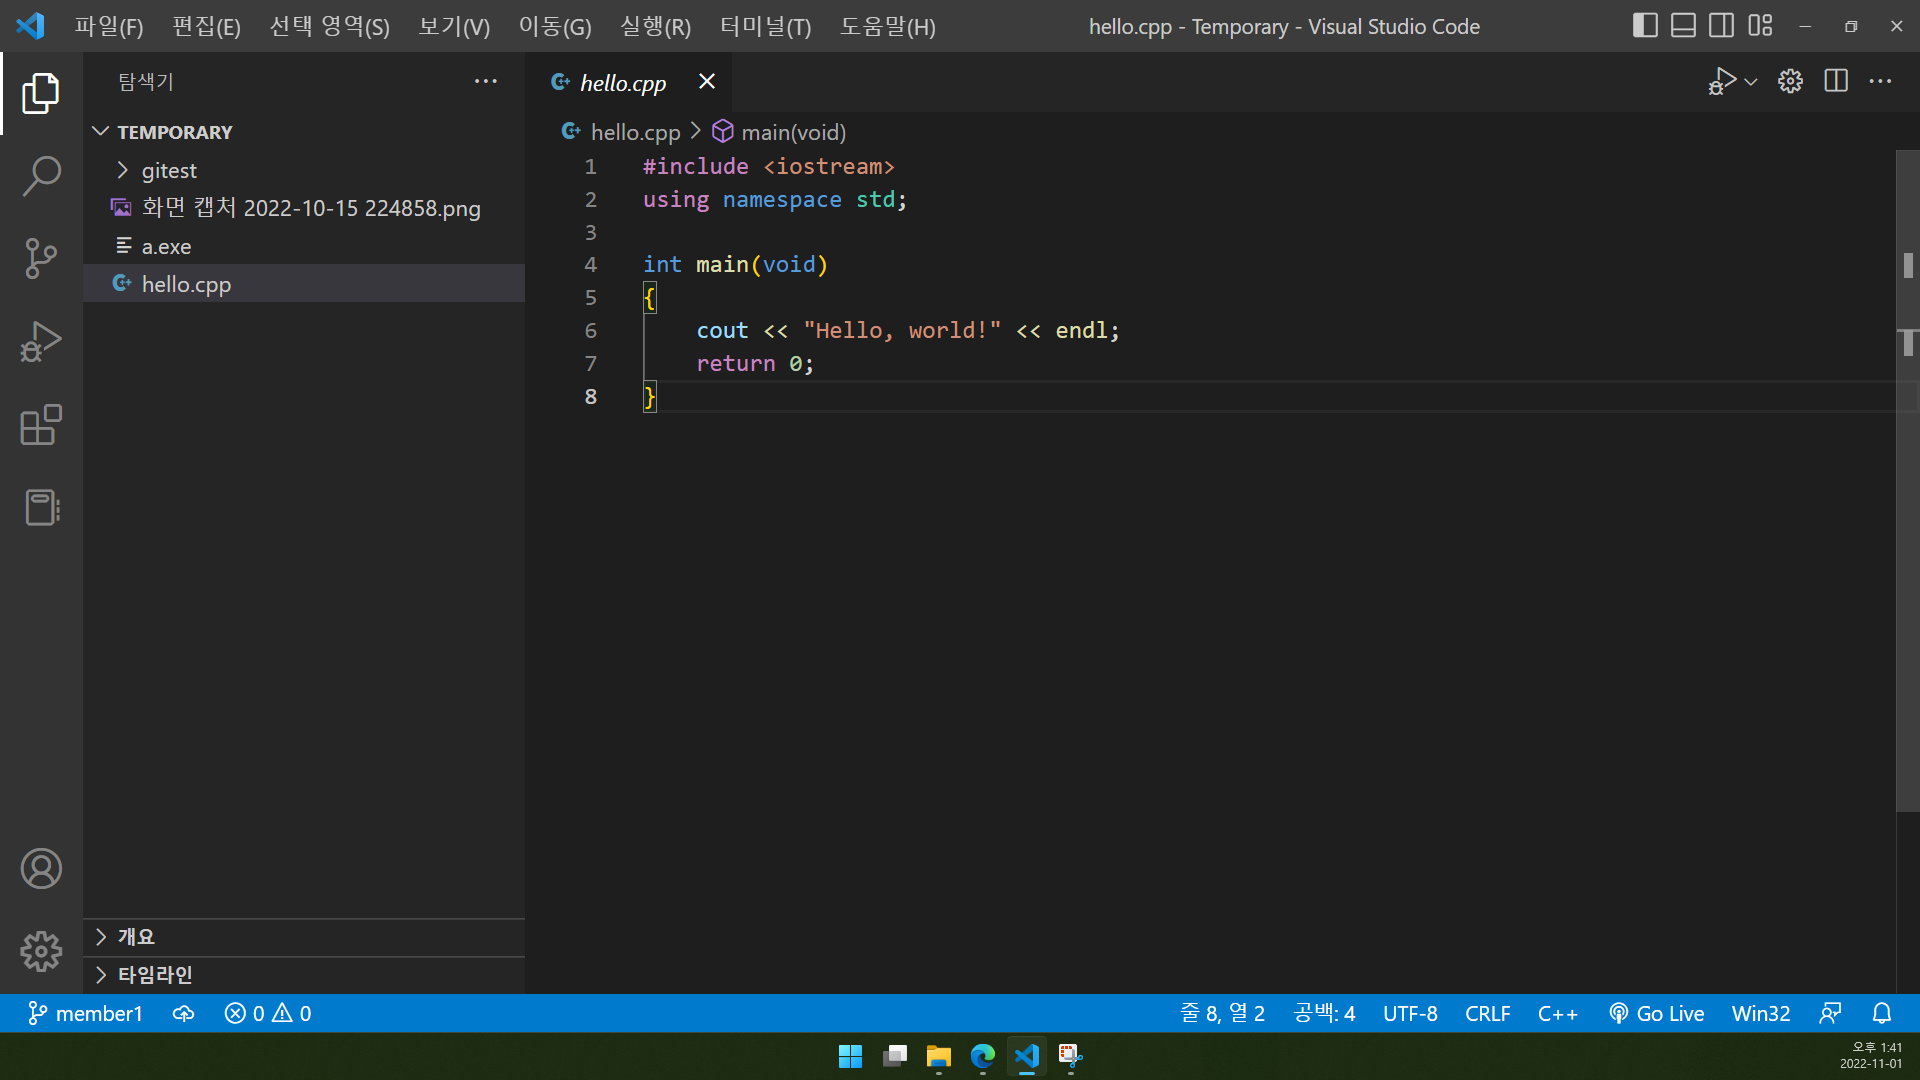
Task: Open the Explorer view in activity bar
Action: [41, 93]
